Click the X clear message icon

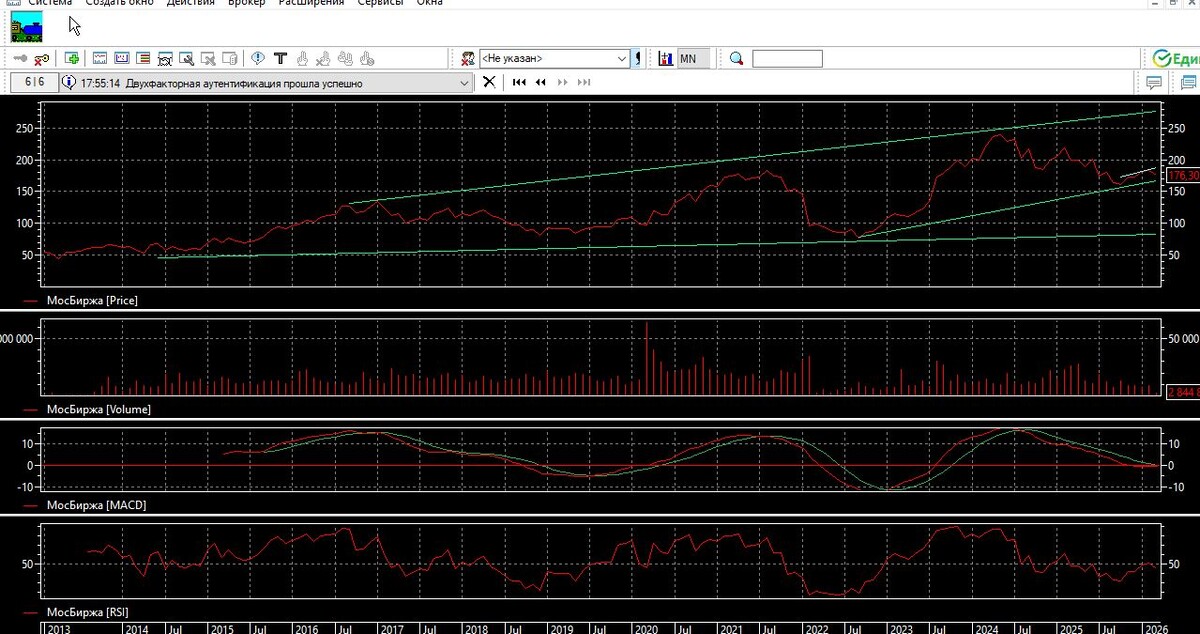pos(489,82)
